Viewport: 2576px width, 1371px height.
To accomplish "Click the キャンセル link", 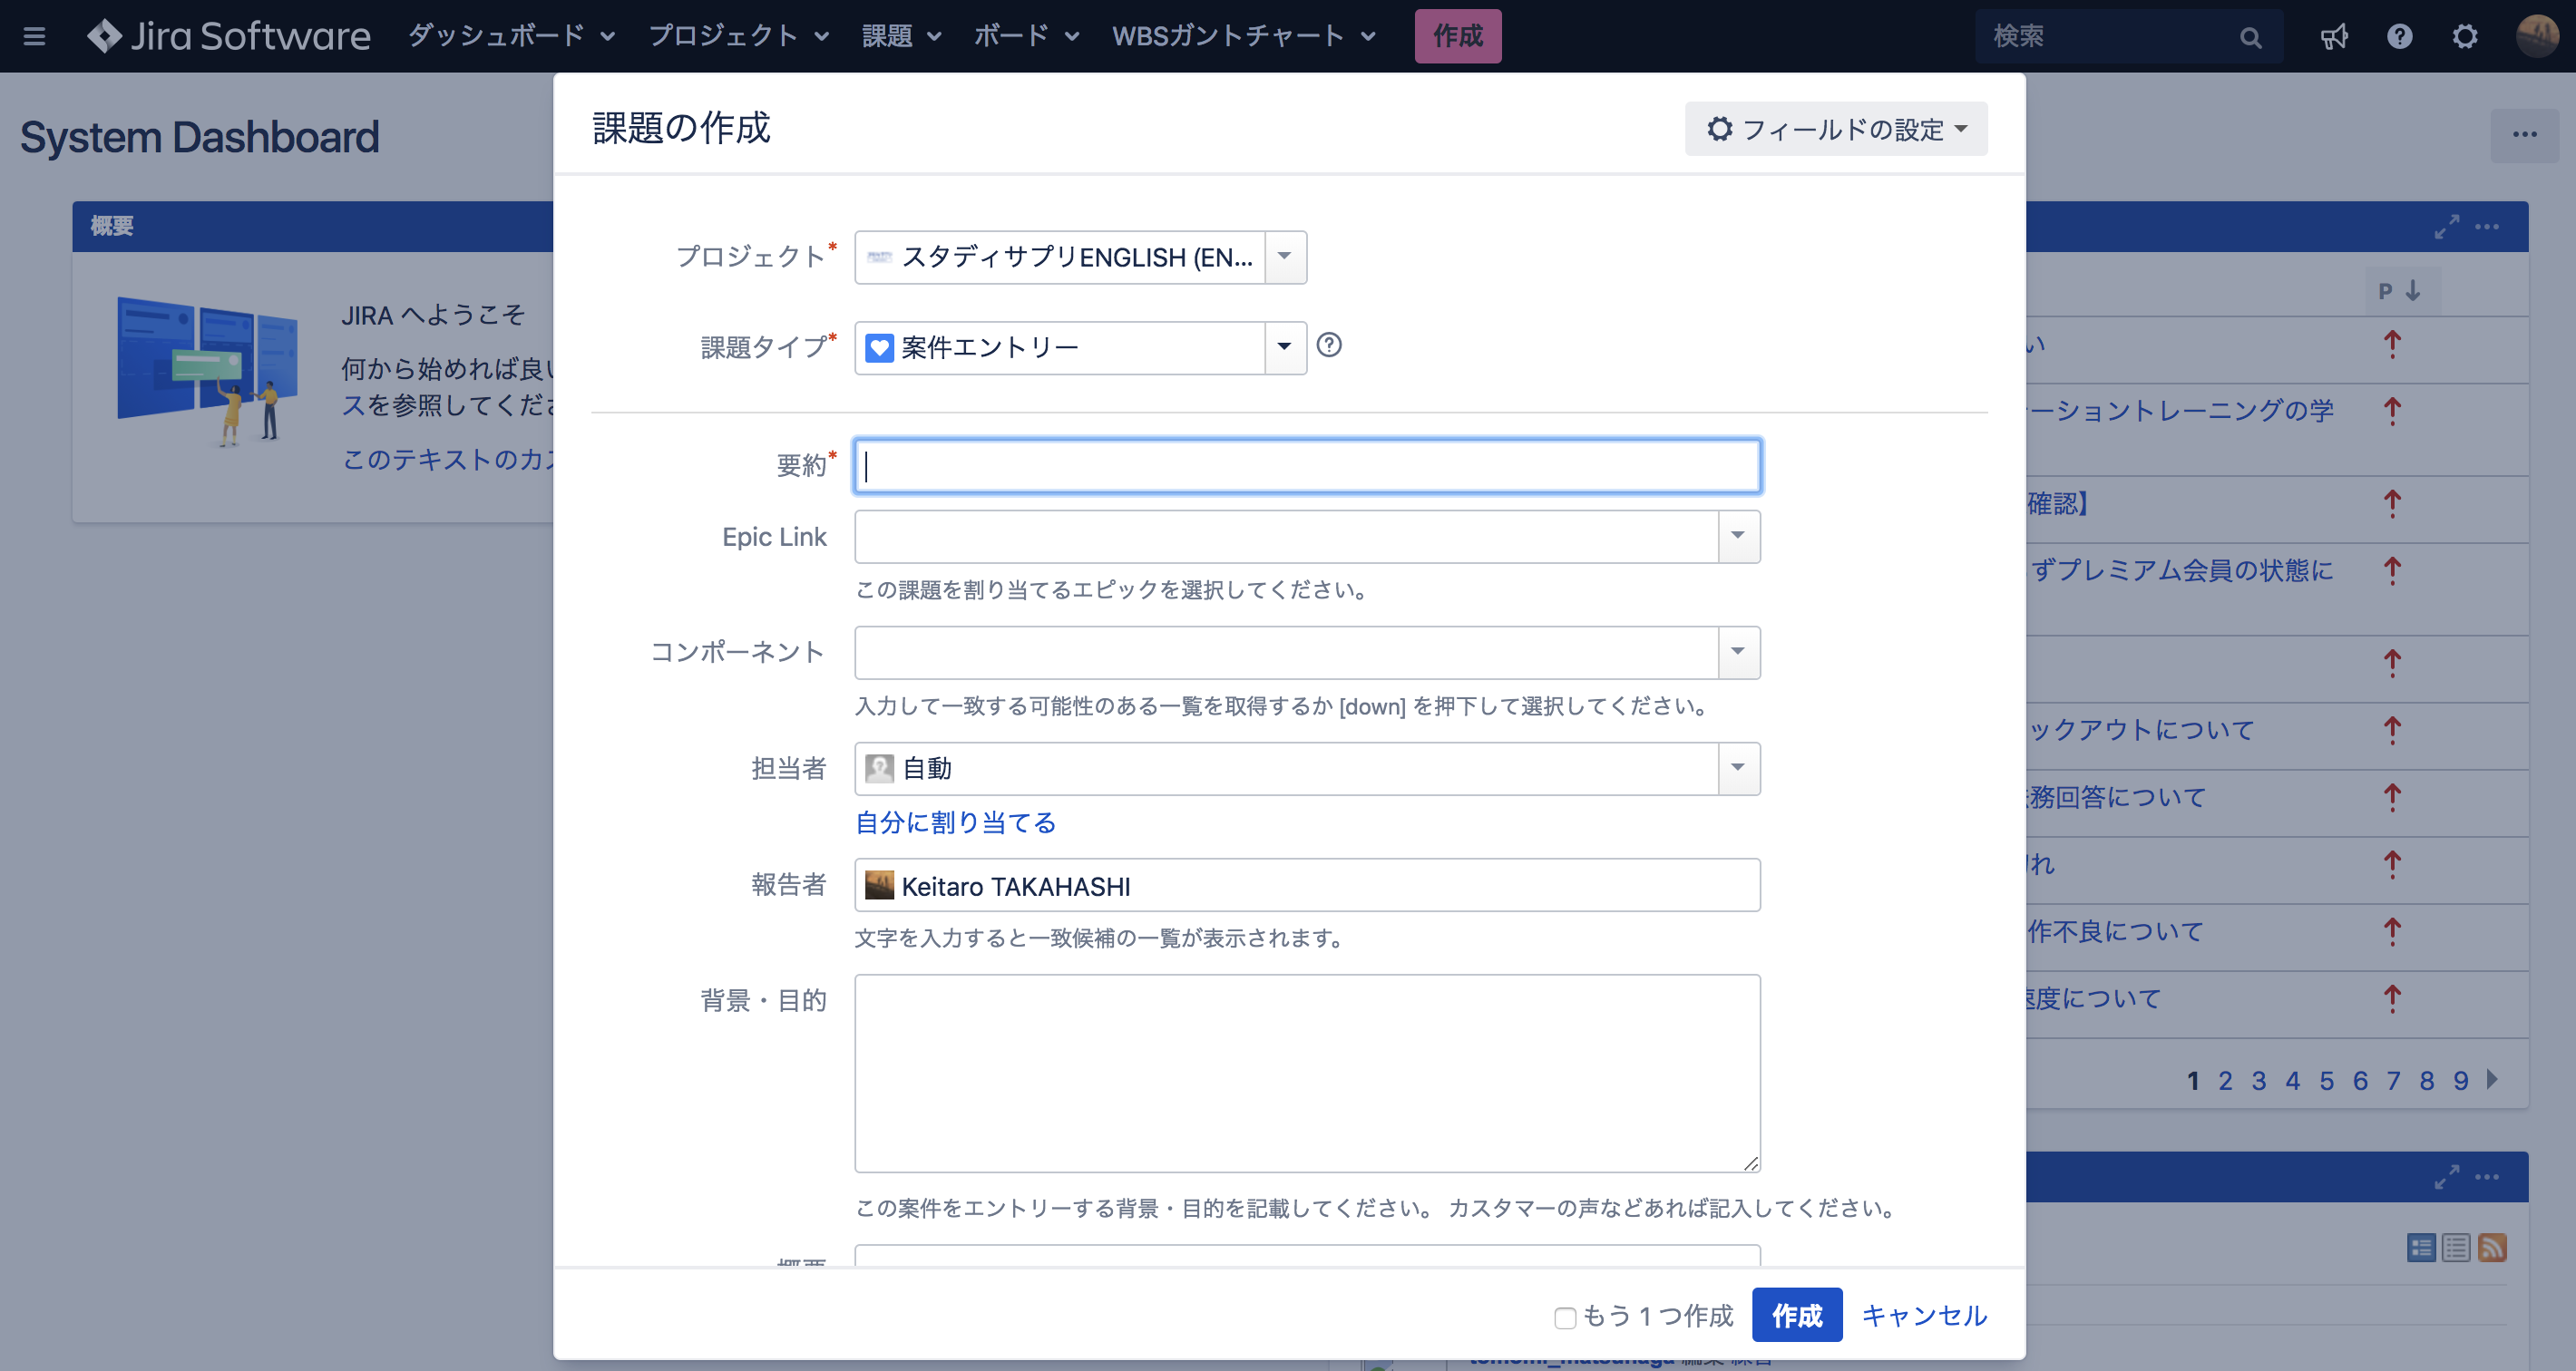I will pyautogui.click(x=1923, y=1315).
